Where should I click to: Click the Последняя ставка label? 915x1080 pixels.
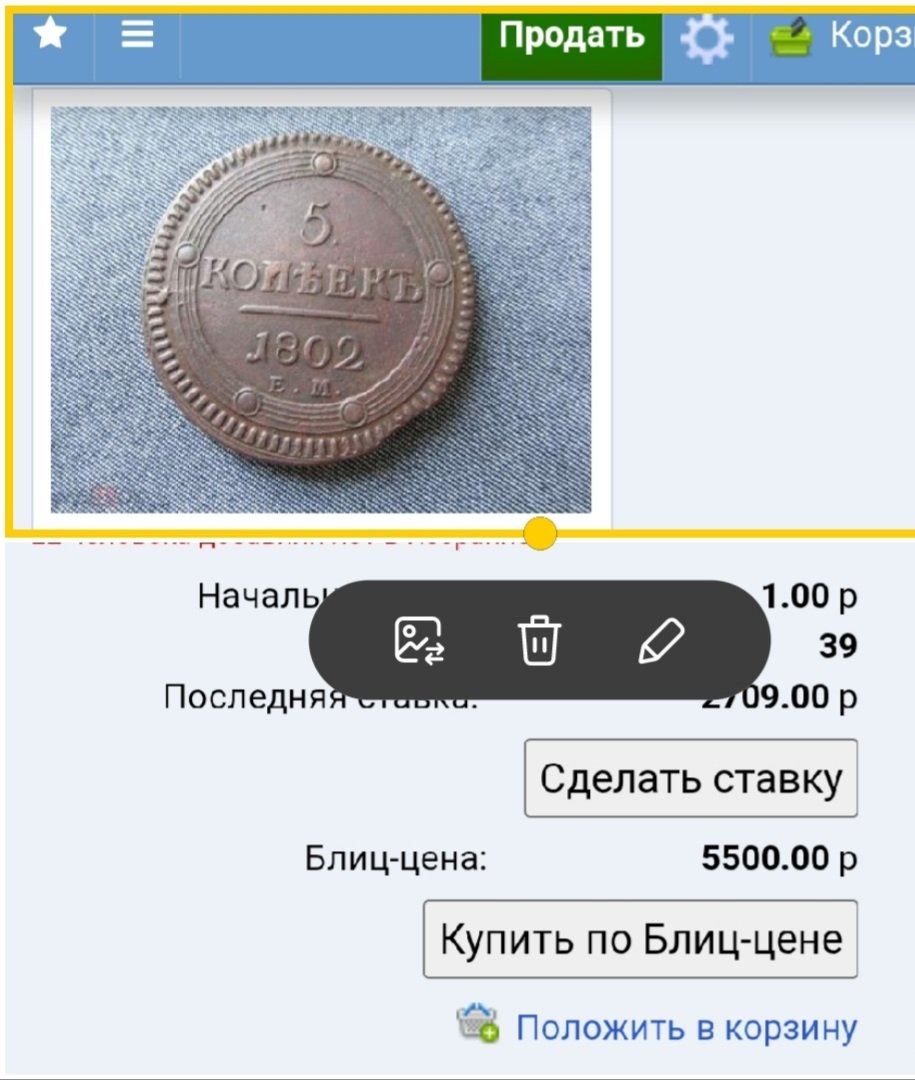(x=320, y=697)
